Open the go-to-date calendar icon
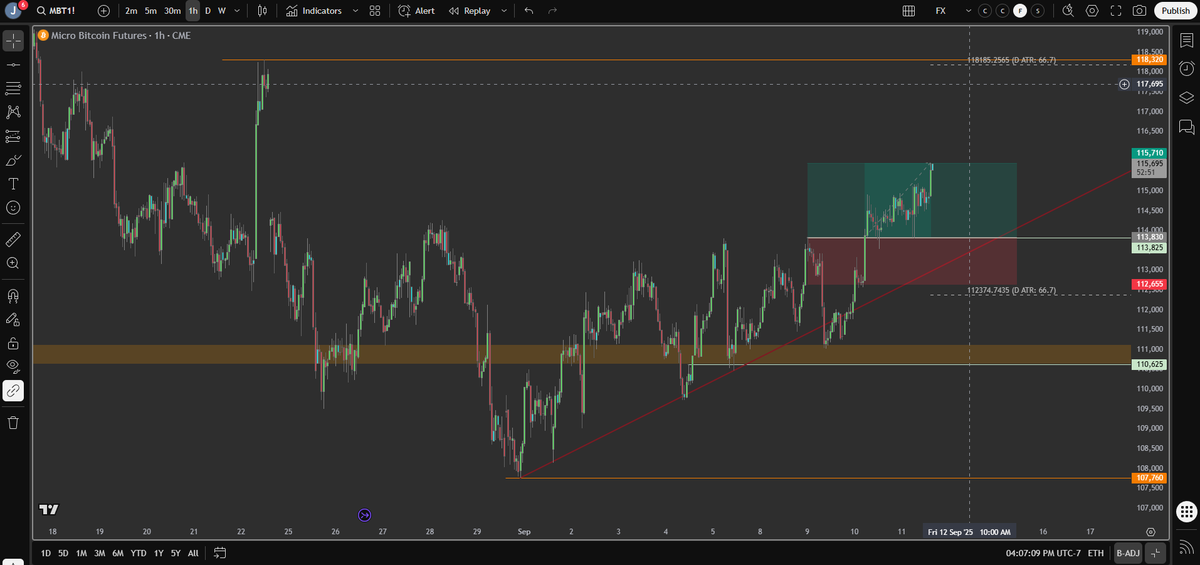Viewport: 1200px width, 565px height. (220, 552)
